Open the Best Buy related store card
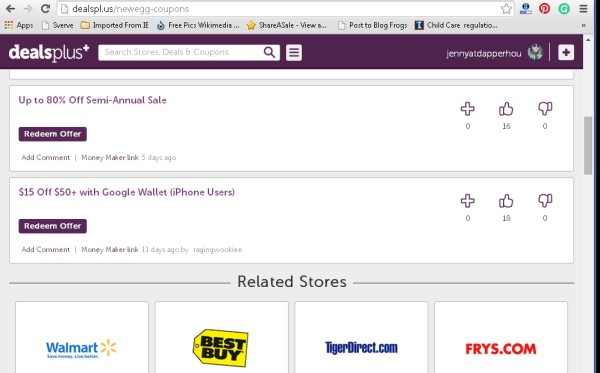The image size is (600, 373). click(x=222, y=337)
